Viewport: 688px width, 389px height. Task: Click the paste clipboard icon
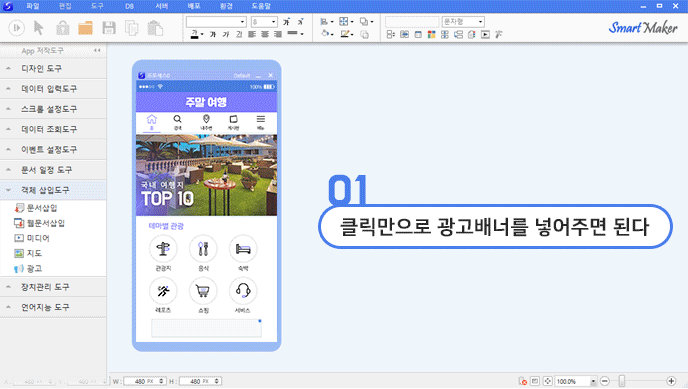(x=155, y=28)
